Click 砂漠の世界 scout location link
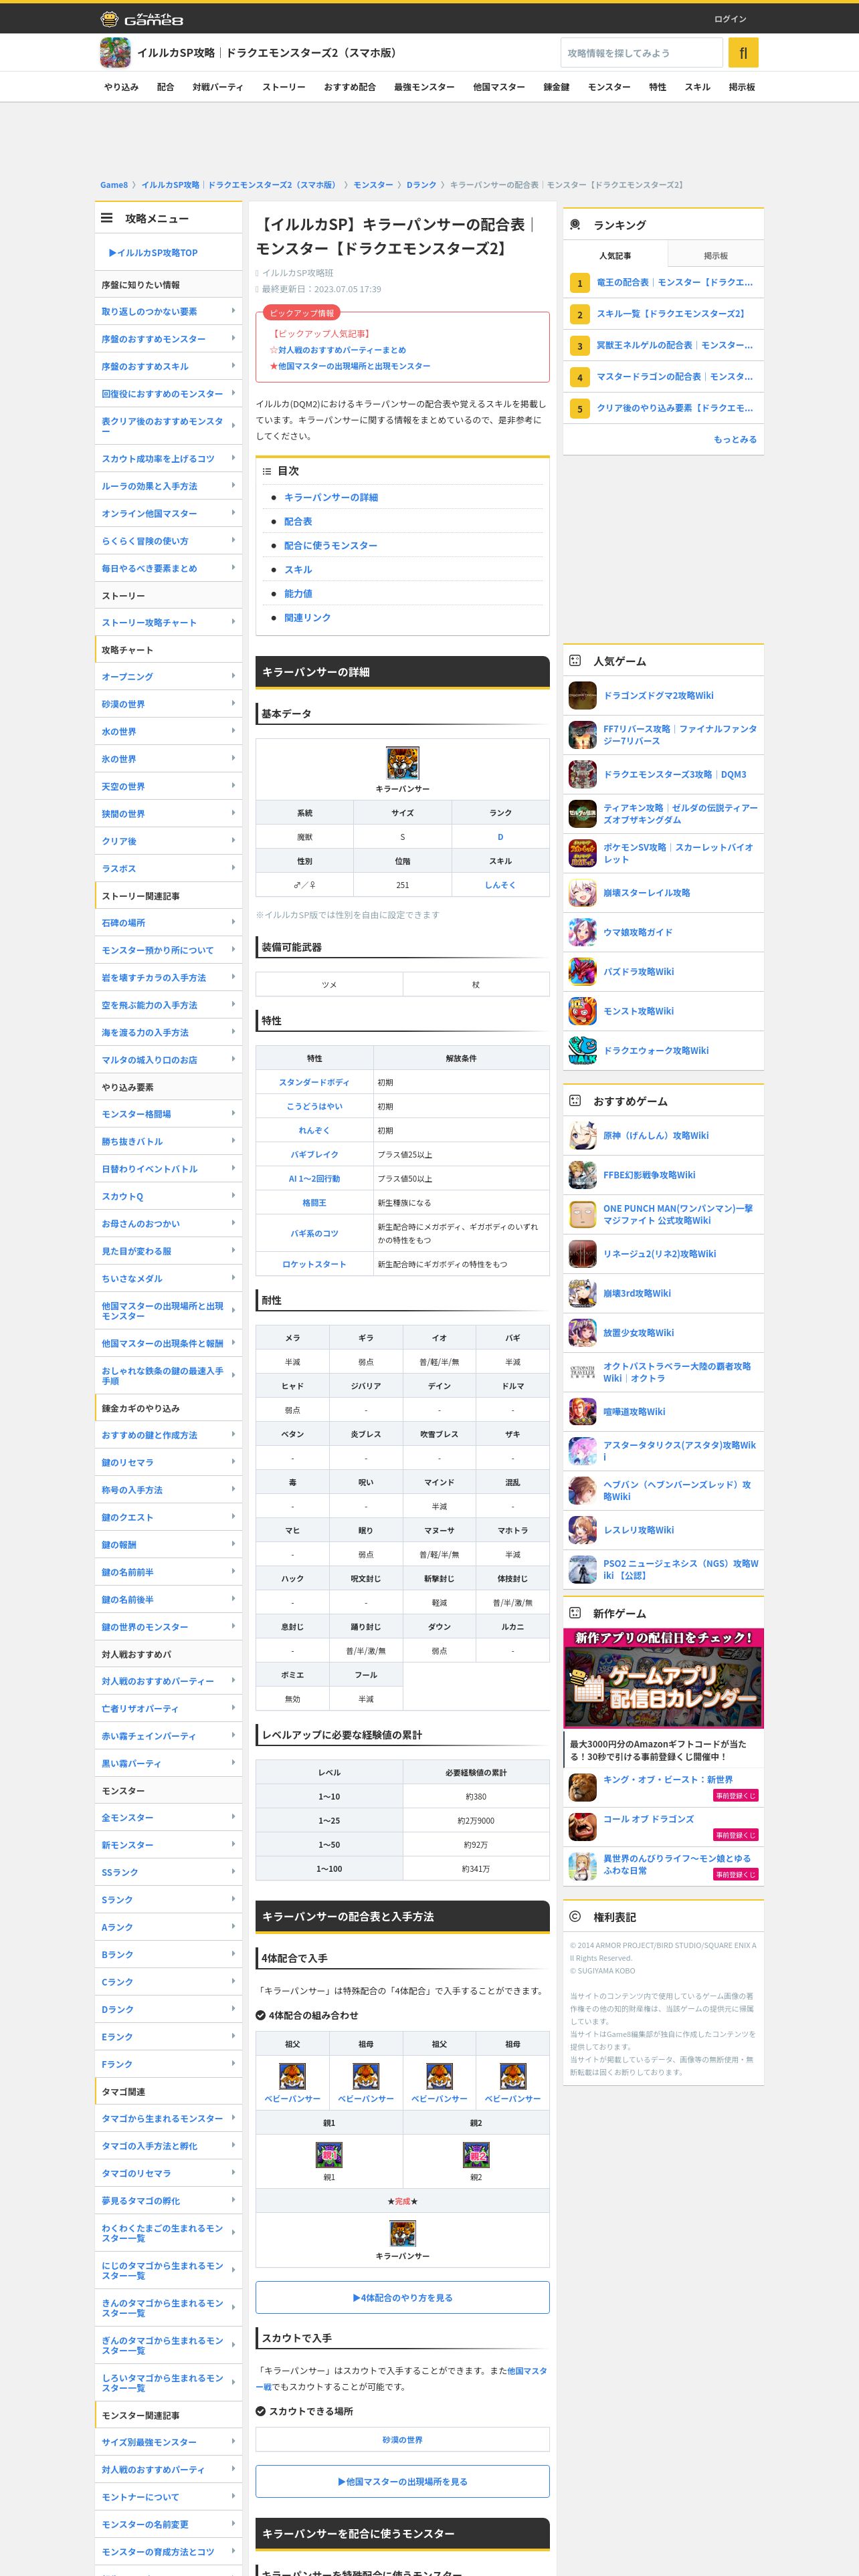Screen dimensions: 859x2576 [402, 2439]
